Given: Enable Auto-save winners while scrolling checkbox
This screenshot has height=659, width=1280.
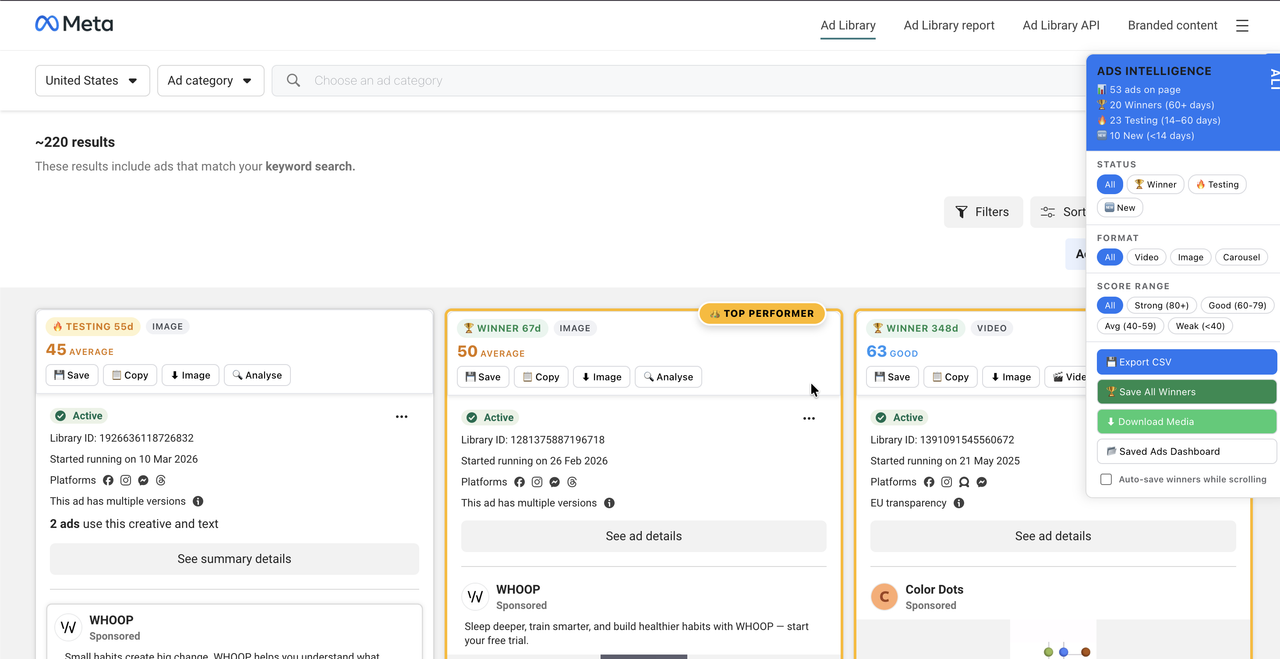Looking at the screenshot, I should coord(1106,479).
